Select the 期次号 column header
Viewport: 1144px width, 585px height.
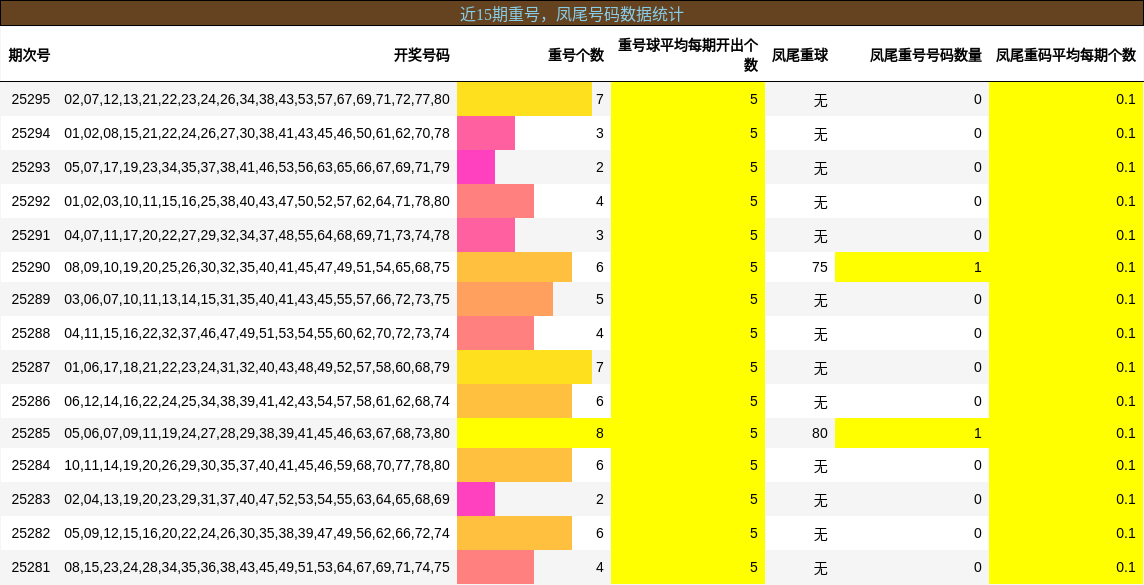click(x=30, y=56)
